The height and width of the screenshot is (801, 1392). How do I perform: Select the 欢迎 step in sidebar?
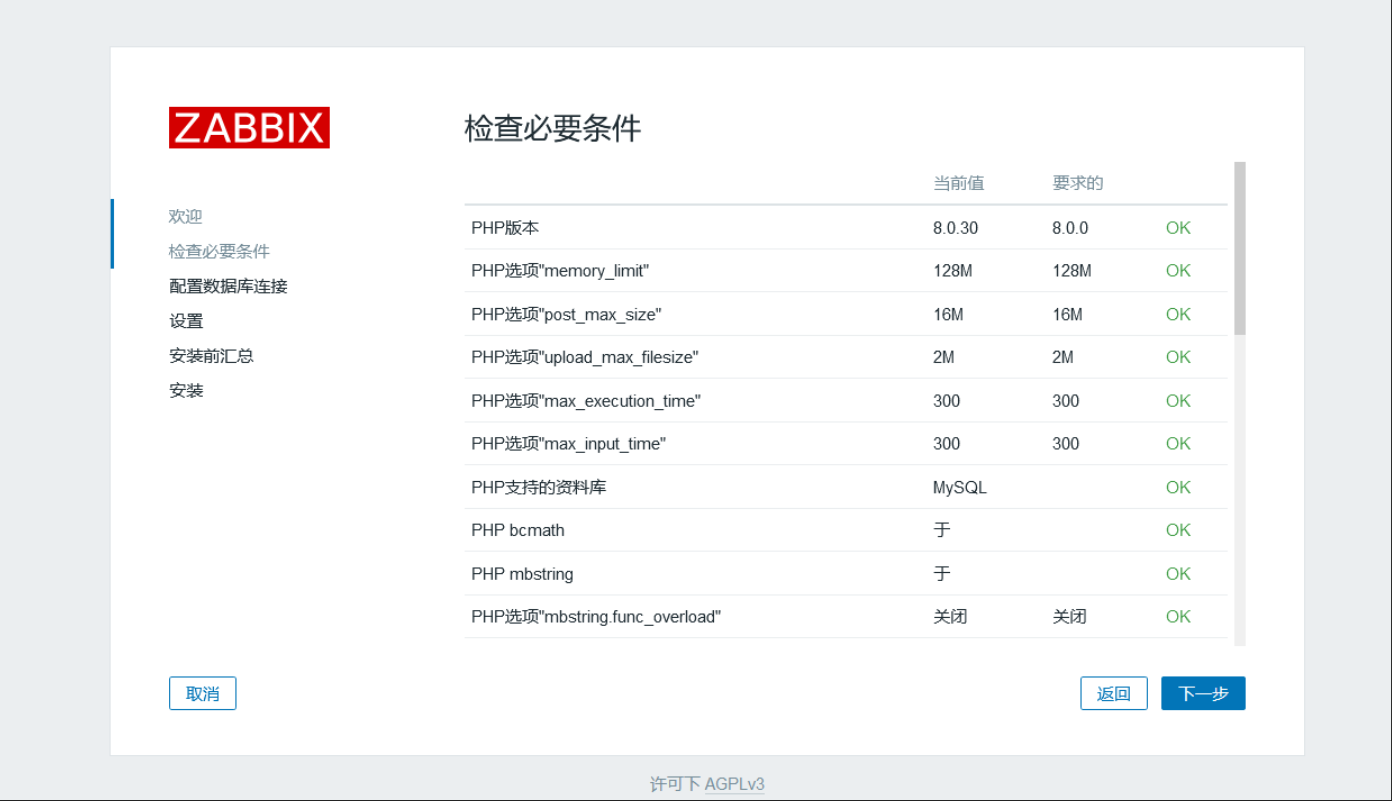coord(186,216)
